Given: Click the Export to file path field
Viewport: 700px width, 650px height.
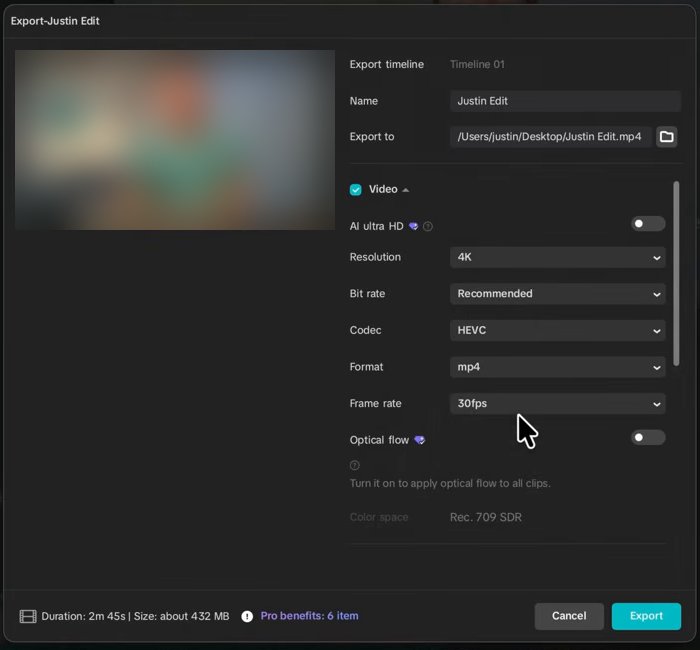Looking at the screenshot, I should pos(551,137).
